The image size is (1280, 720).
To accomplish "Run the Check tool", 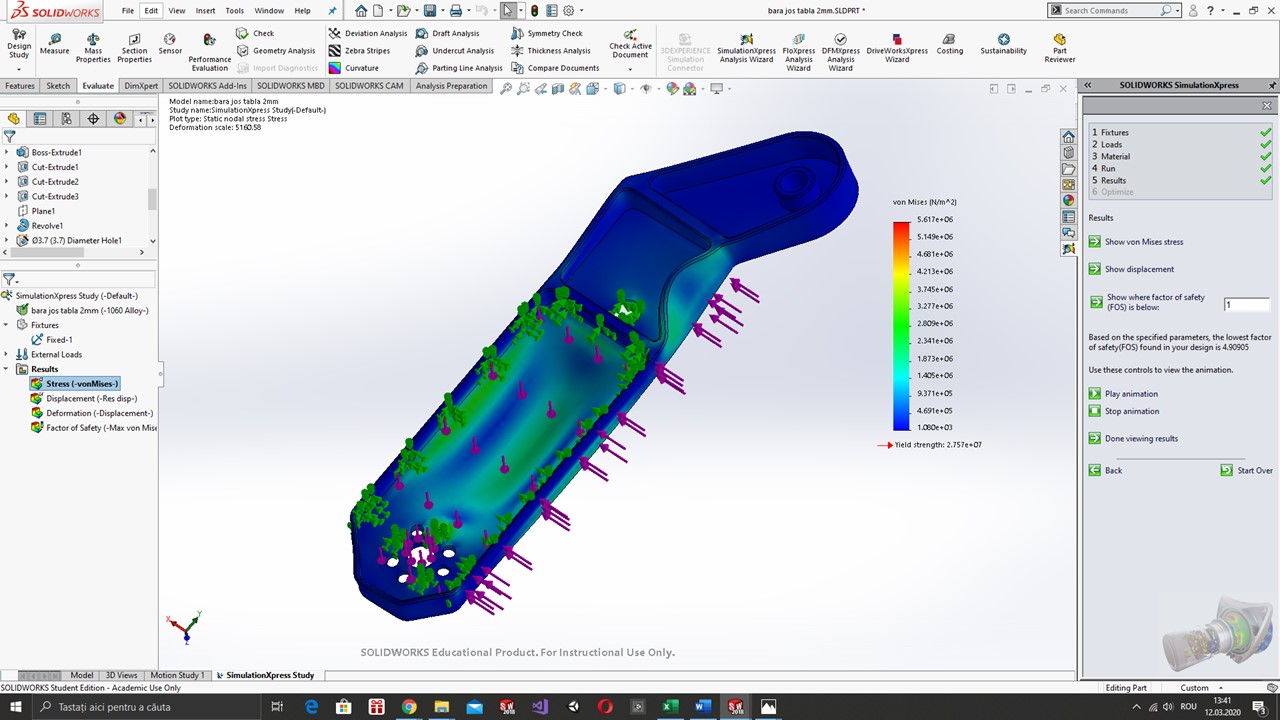I will pyautogui.click(x=255, y=33).
